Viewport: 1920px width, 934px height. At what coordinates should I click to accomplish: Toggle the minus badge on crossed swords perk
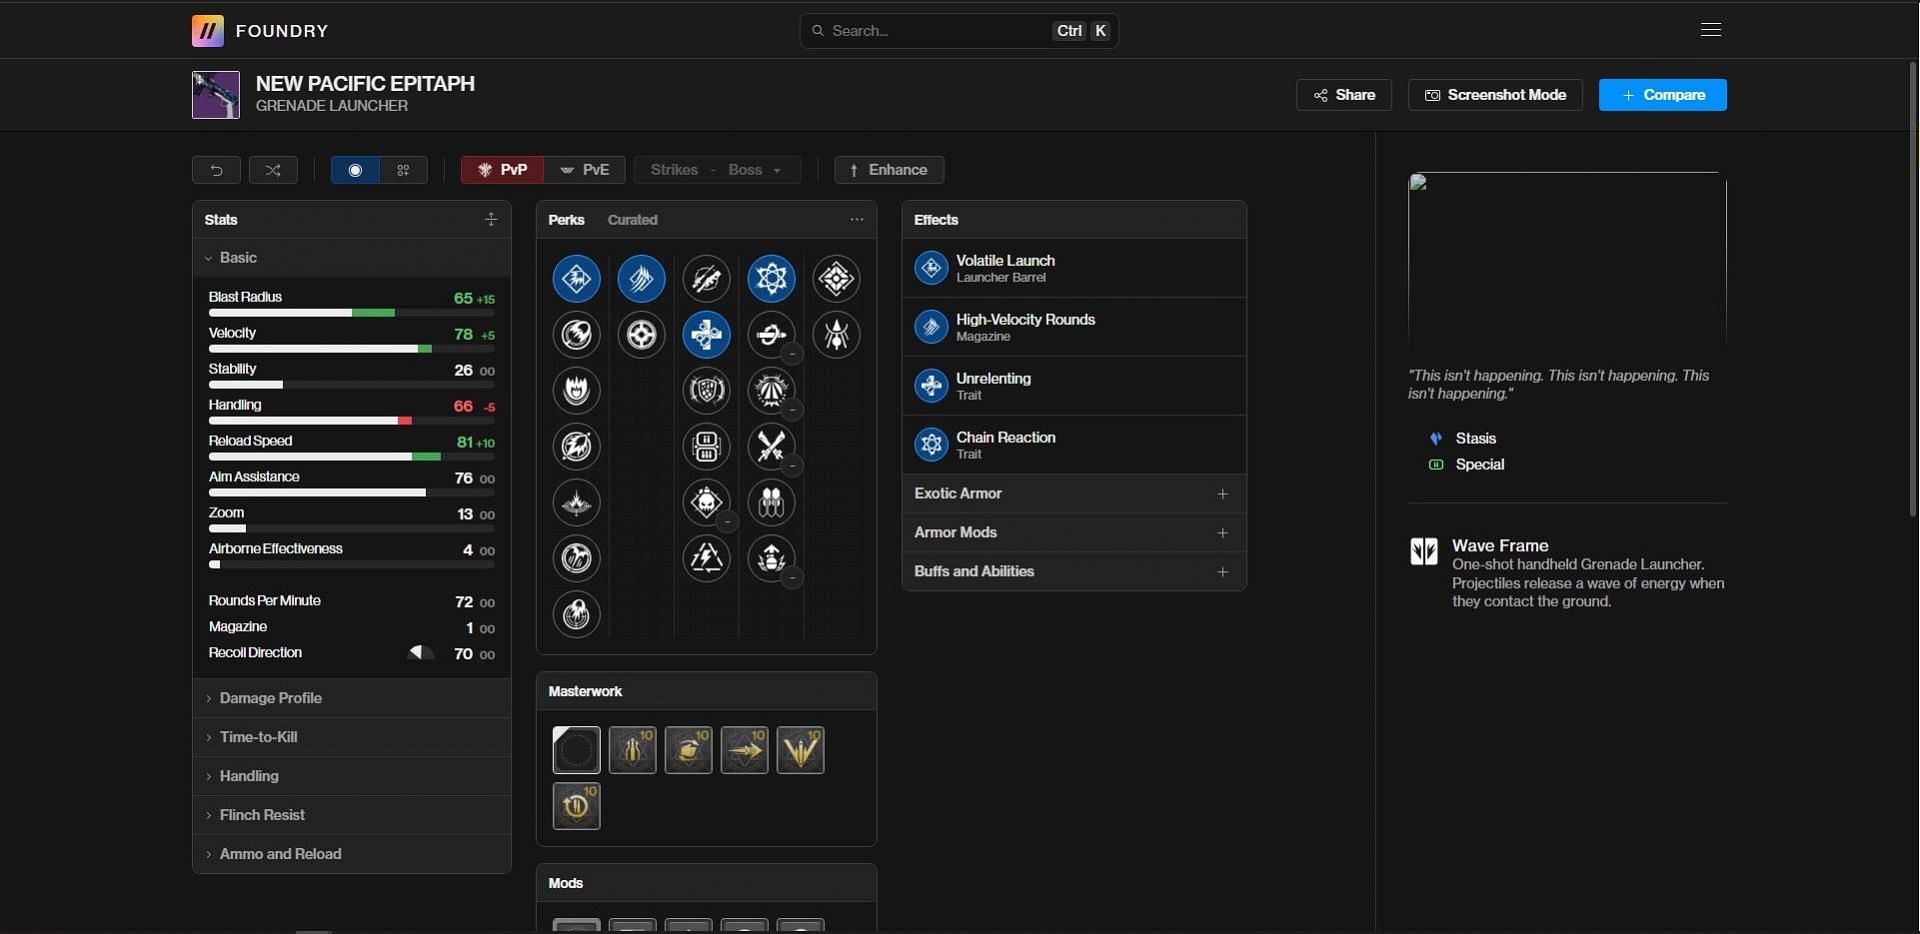coord(792,466)
